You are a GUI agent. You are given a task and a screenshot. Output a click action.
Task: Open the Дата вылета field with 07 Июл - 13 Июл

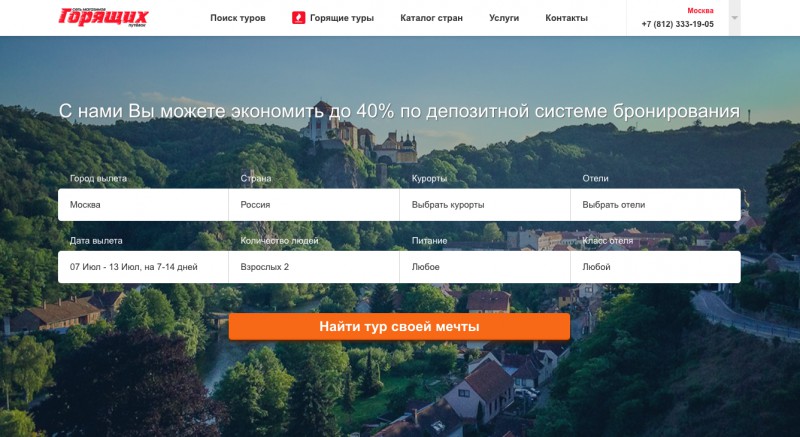coord(143,267)
